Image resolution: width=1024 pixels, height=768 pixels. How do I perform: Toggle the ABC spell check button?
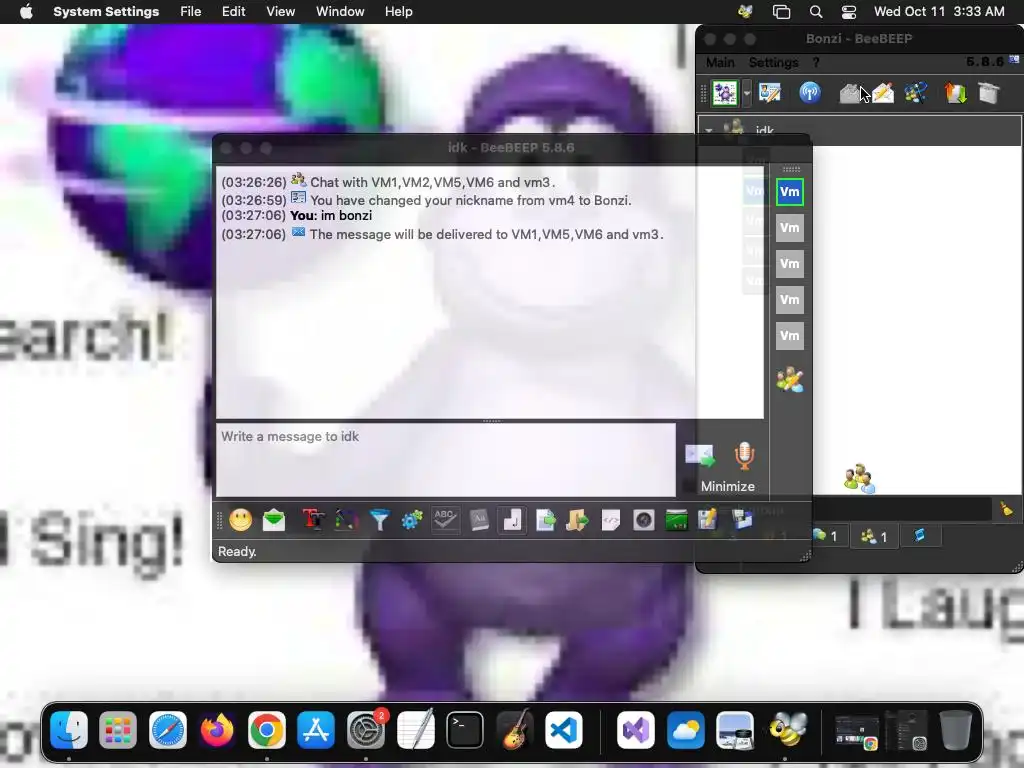click(445, 520)
